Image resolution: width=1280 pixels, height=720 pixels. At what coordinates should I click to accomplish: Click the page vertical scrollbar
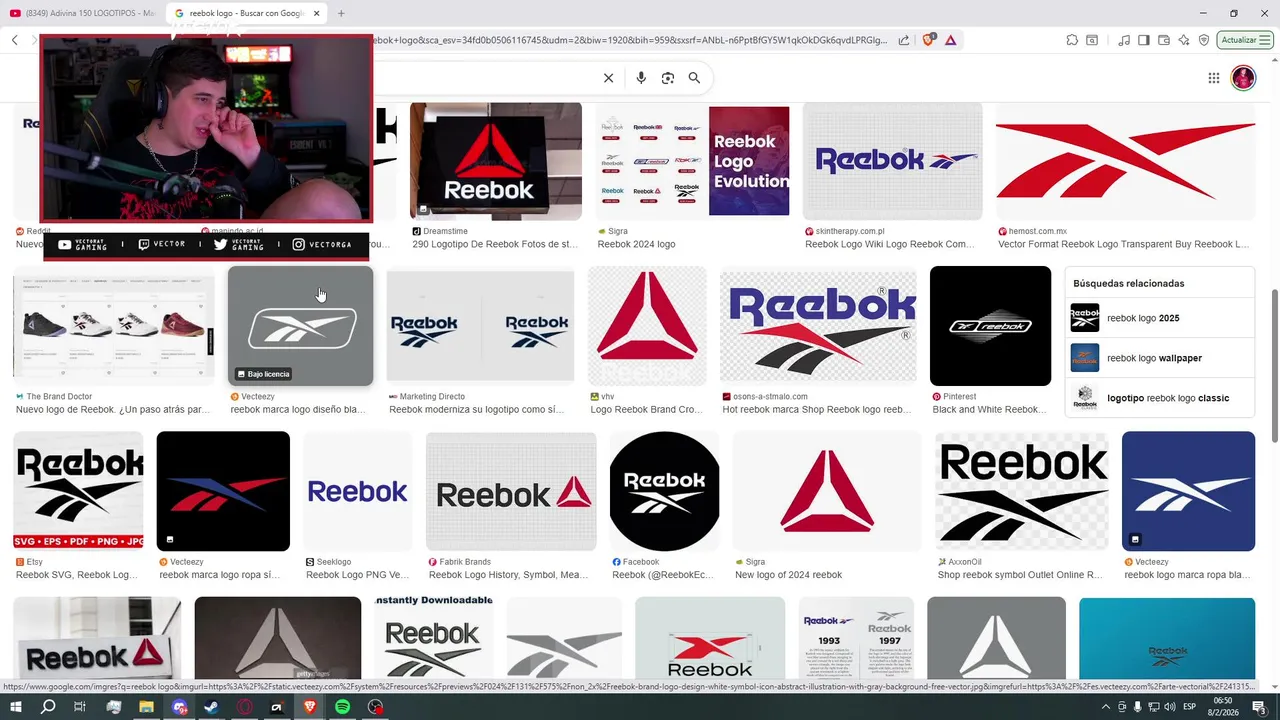click(1274, 365)
